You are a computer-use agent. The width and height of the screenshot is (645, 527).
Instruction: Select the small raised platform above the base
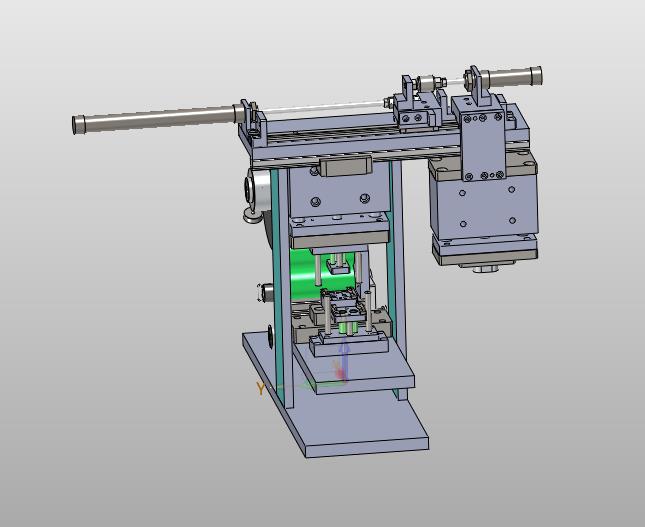[358, 370]
